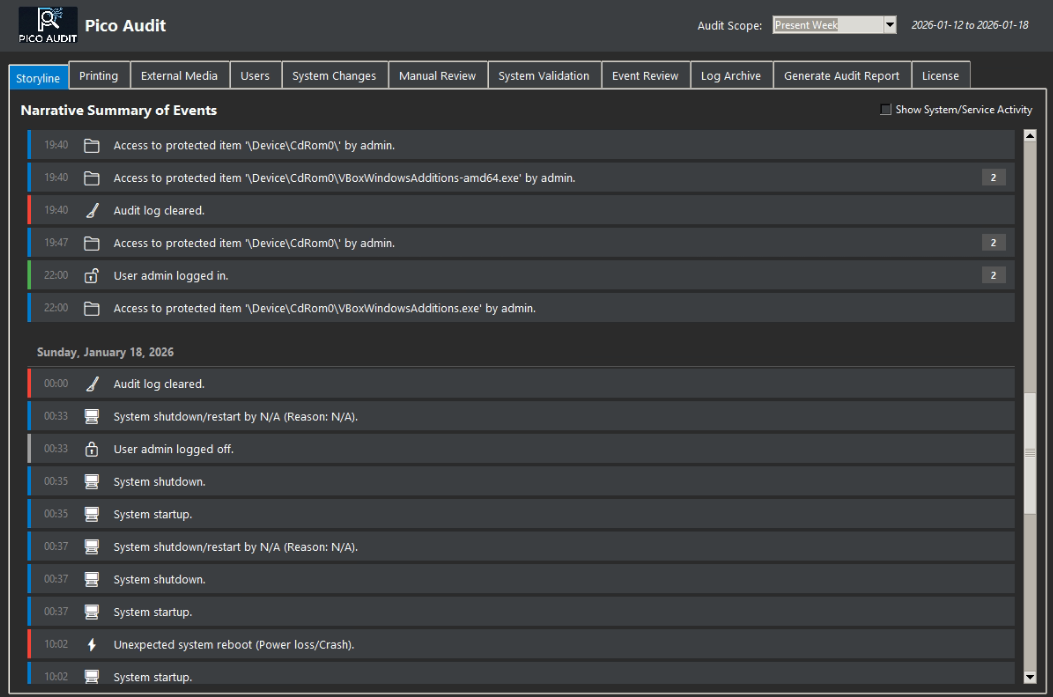Click the folder icon on VBoxWindowsAdditions.exe event

(91, 307)
